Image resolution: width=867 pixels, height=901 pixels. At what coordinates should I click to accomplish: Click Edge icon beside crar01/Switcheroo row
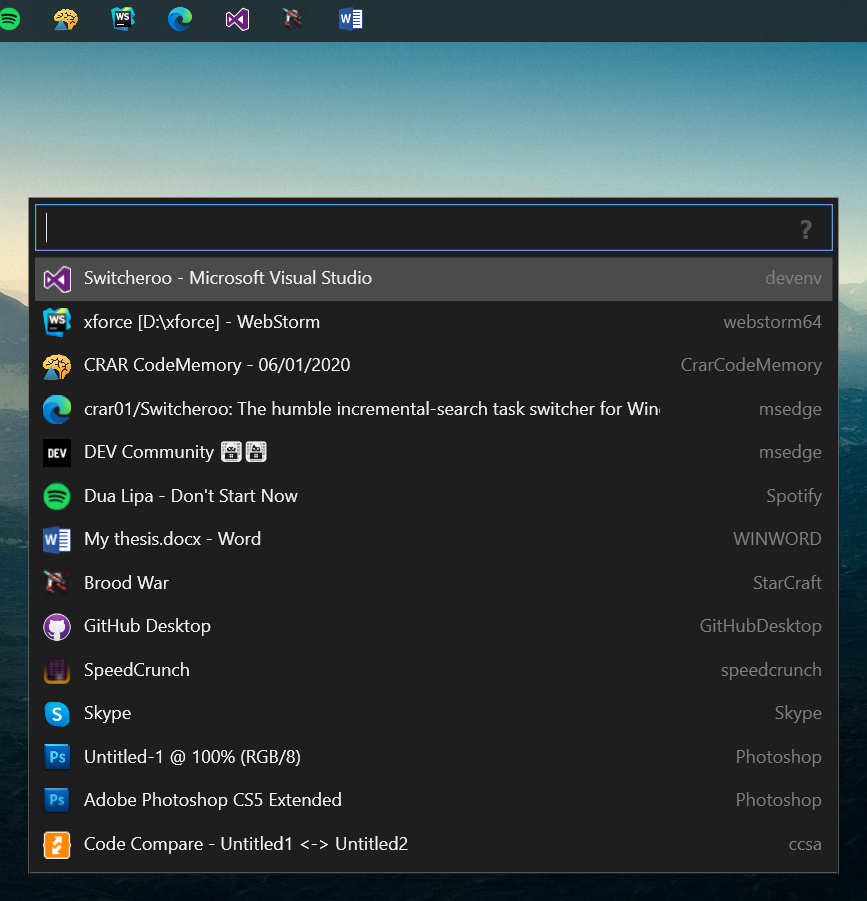point(57,410)
